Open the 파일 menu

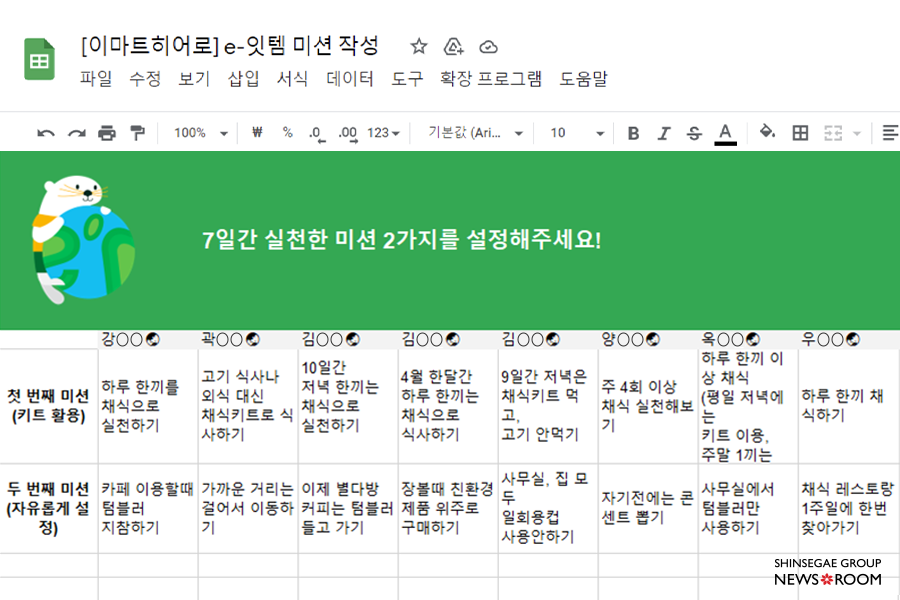tap(96, 79)
